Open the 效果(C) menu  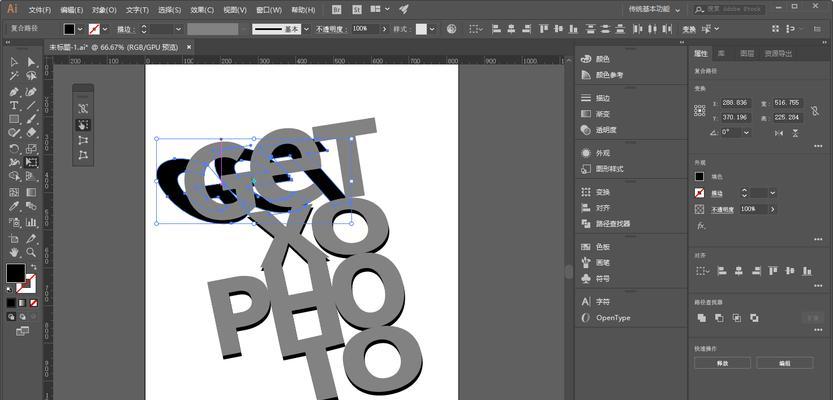click(x=202, y=10)
